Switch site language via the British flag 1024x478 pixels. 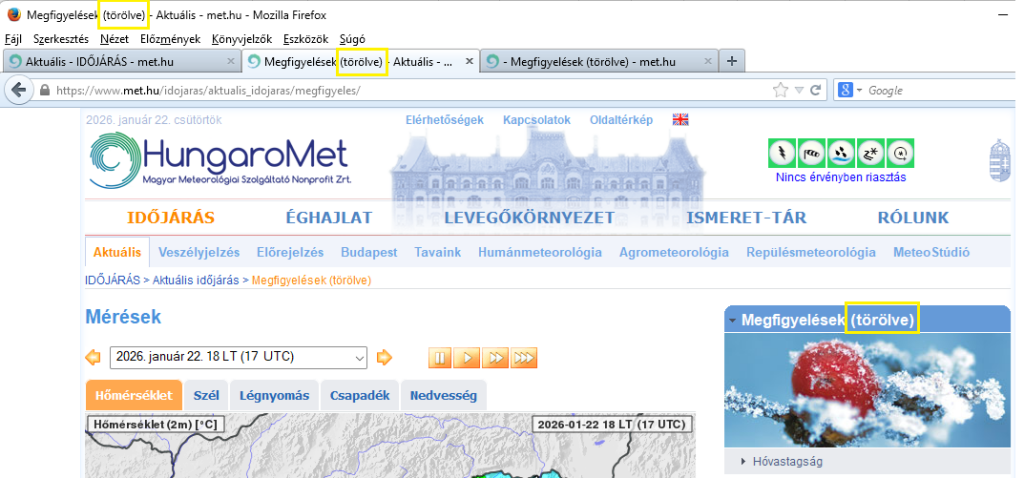[x=681, y=120]
